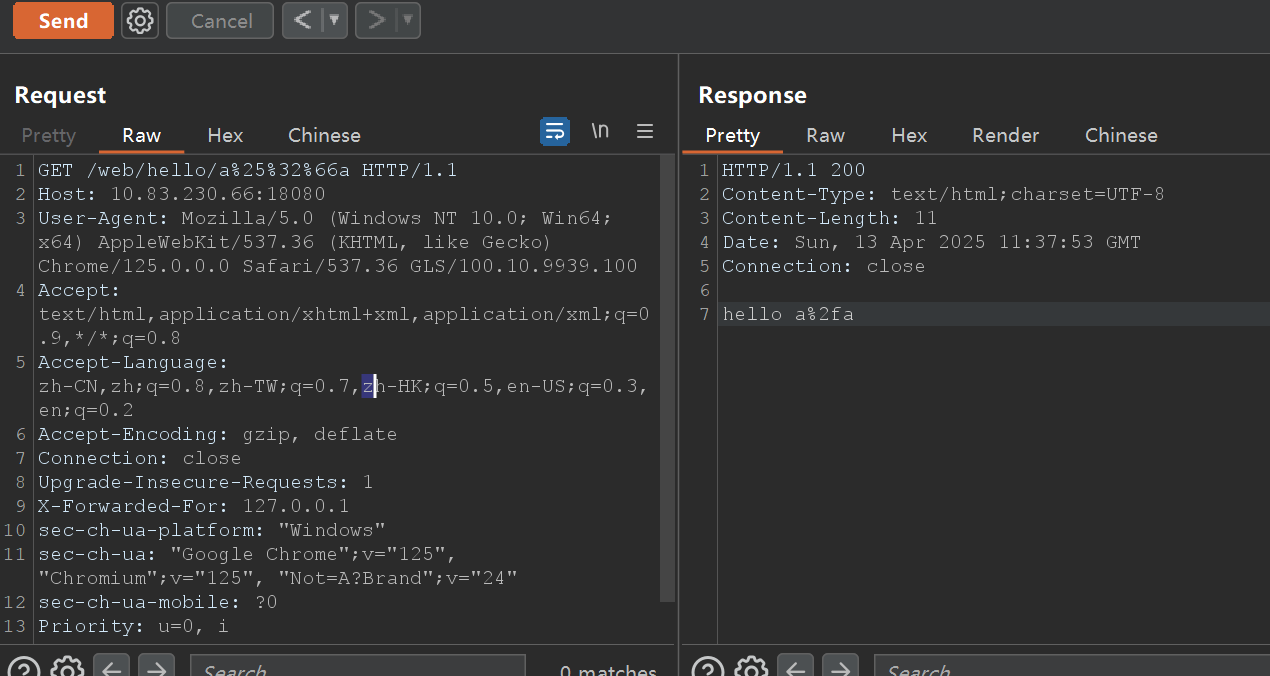The height and width of the screenshot is (676, 1270).
Task: Open the back history dropdown arrow
Action: tap(335, 21)
